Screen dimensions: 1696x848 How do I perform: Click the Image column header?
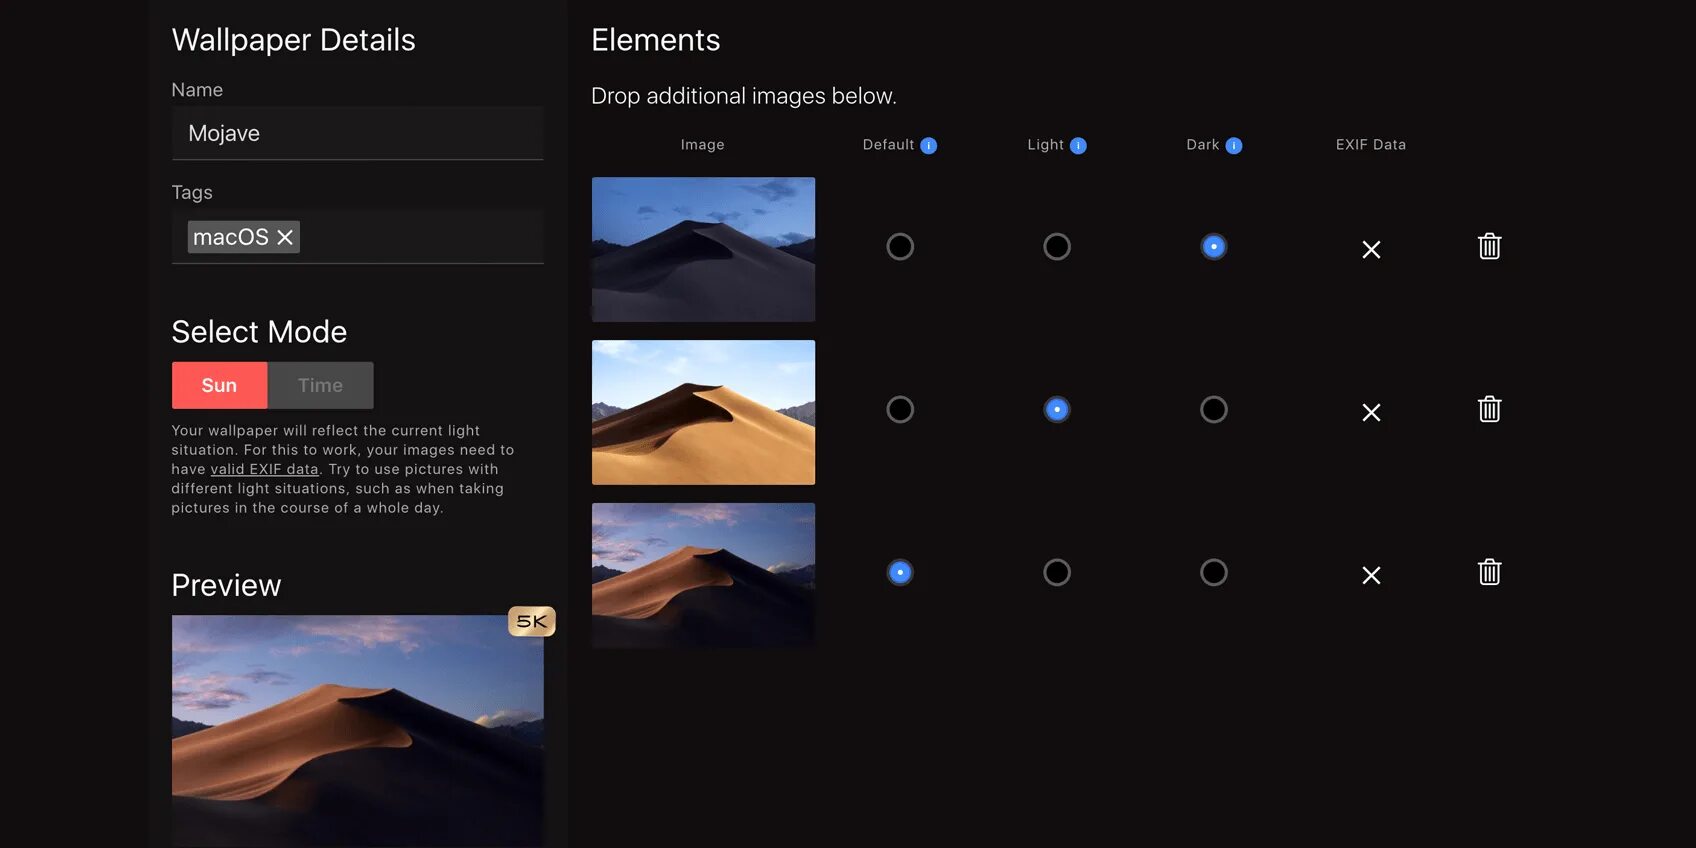(x=702, y=145)
